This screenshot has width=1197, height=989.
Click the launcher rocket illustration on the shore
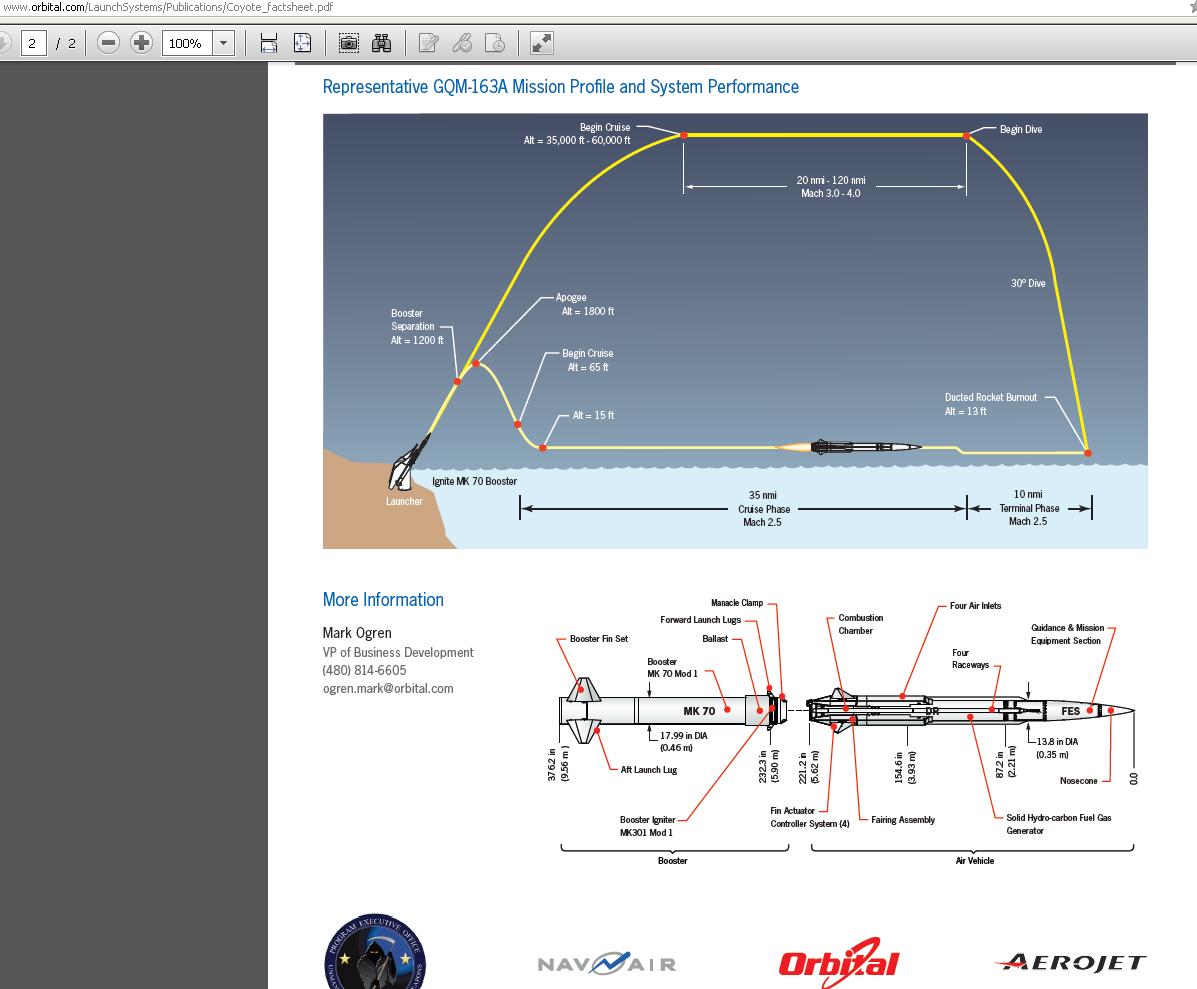click(x=408, y=463)
